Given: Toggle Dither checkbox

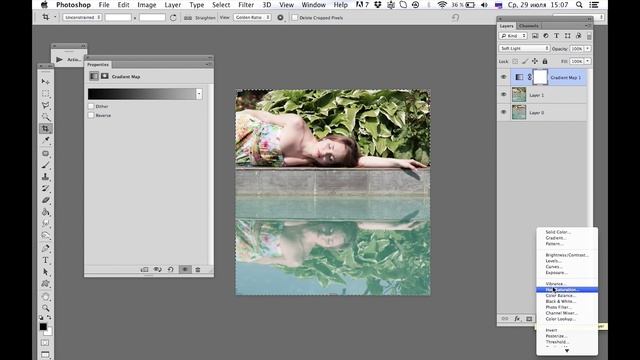Looking at the screenshot, I should point(91,106).
